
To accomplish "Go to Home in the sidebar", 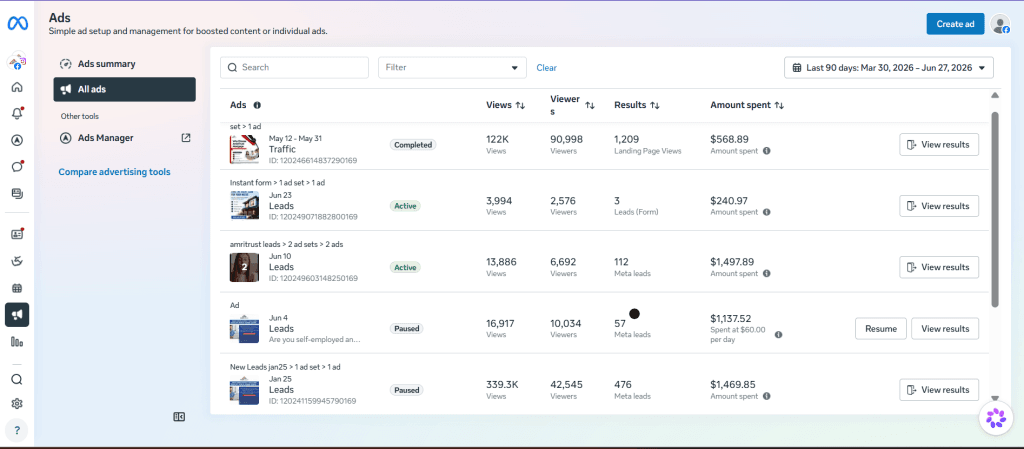I will pyautogui.click(x=17, y=87).
